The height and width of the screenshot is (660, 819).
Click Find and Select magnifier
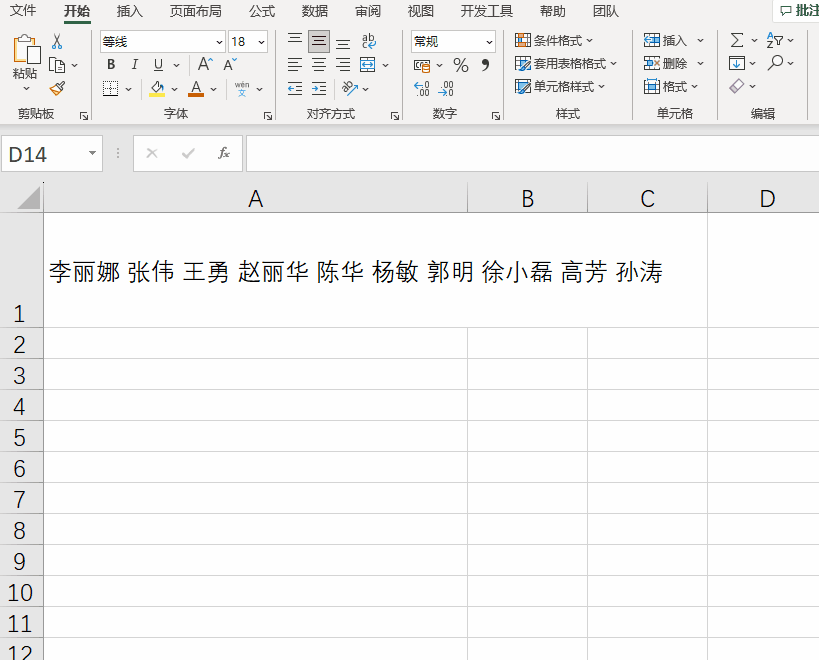coord(775,63)
